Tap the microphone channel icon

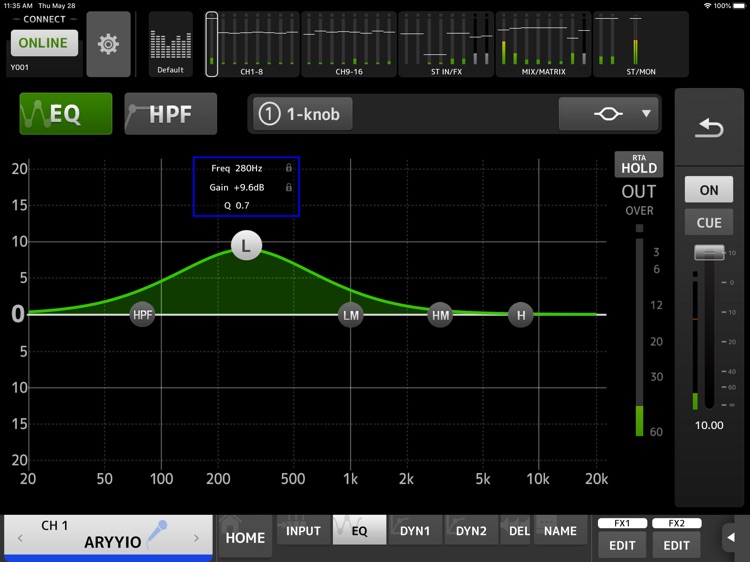pos(157,534)
